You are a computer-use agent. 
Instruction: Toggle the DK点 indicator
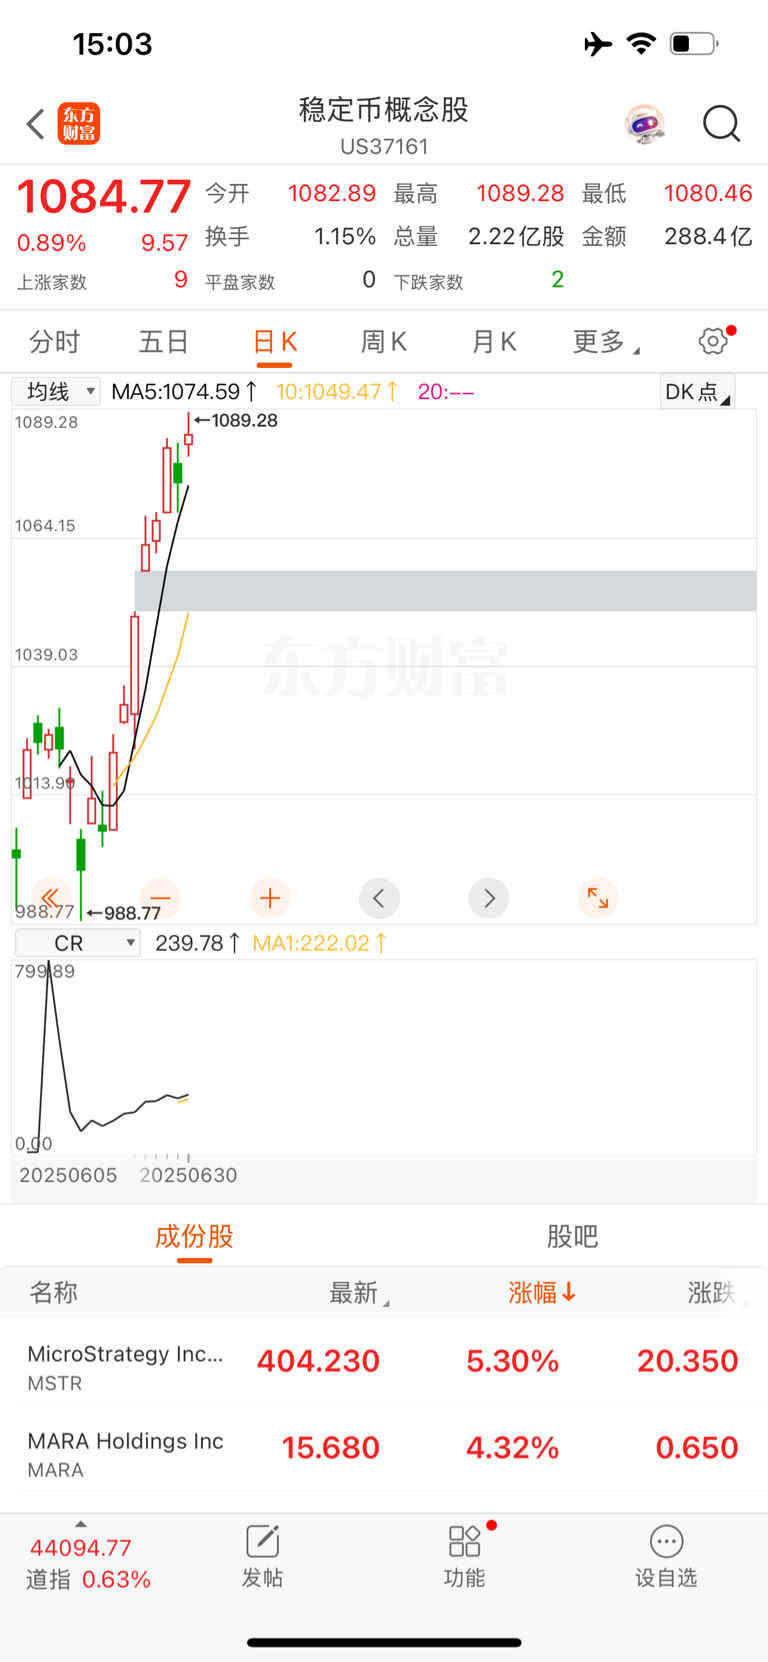tap(698, 391)
